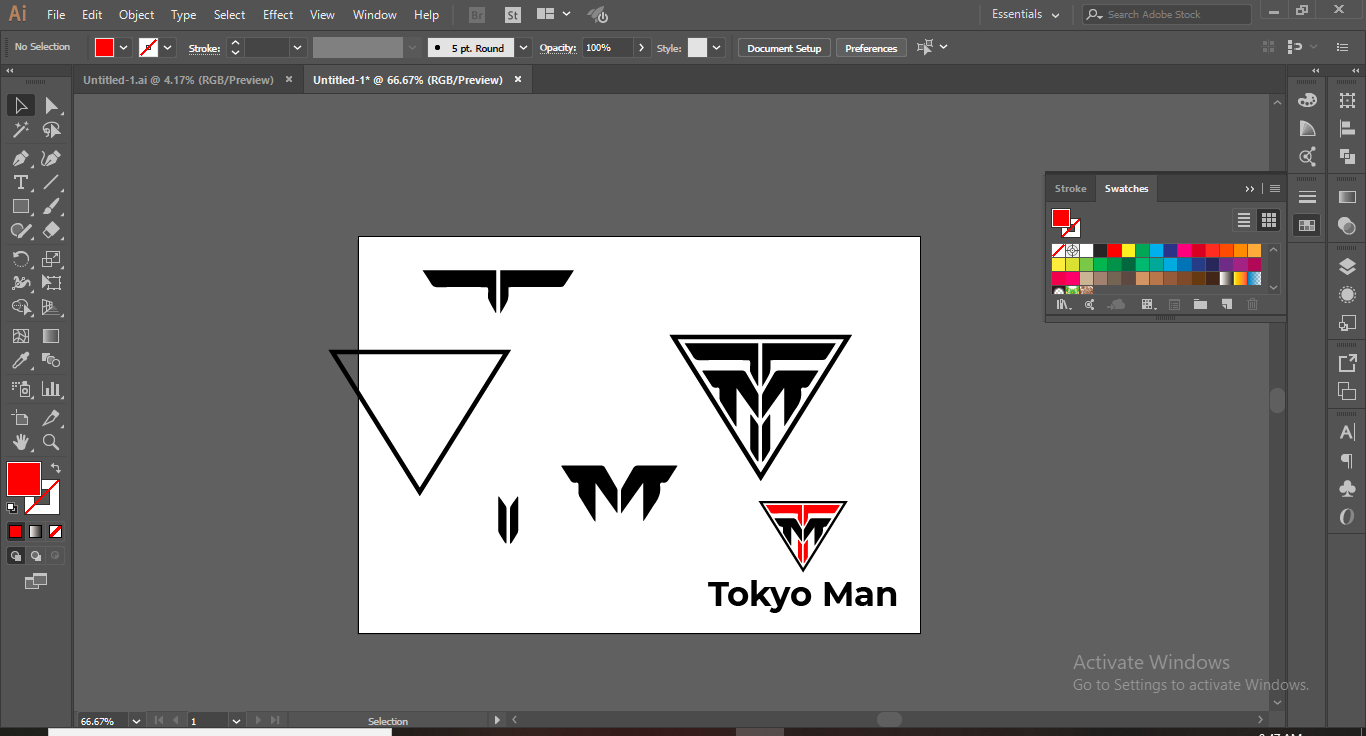Open the fill color dropdown in the control bar
The image size is (1366, 736).
coord(124,47)
